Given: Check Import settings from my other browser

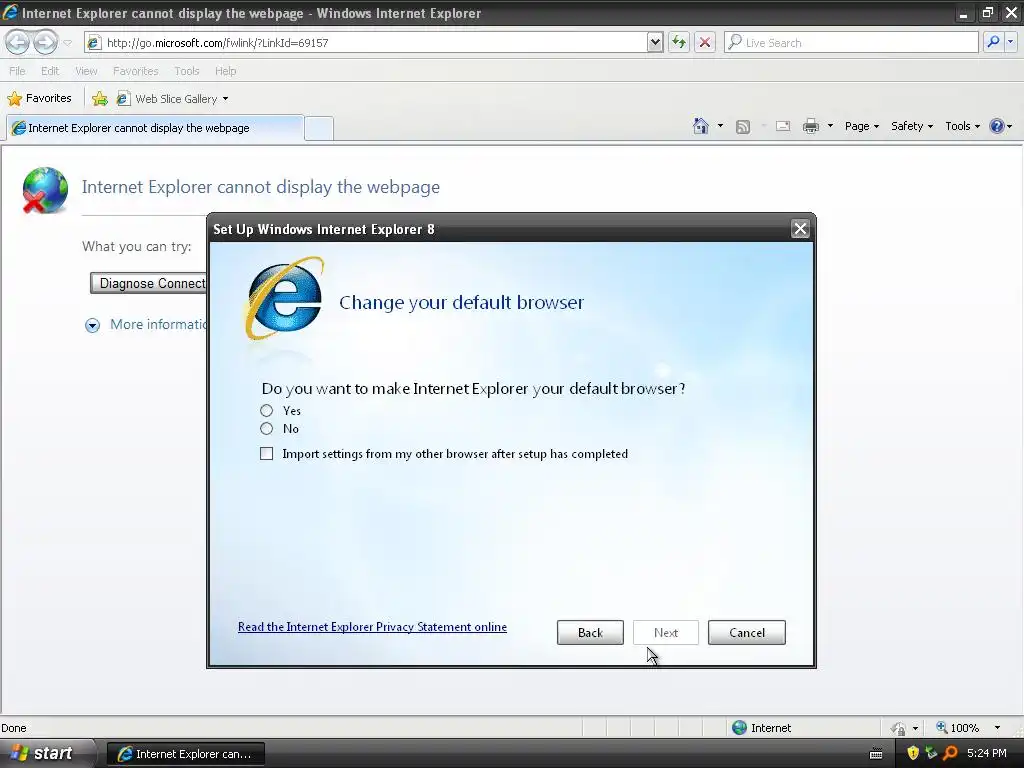Looking at the screenshot, I should pos(266,454).
